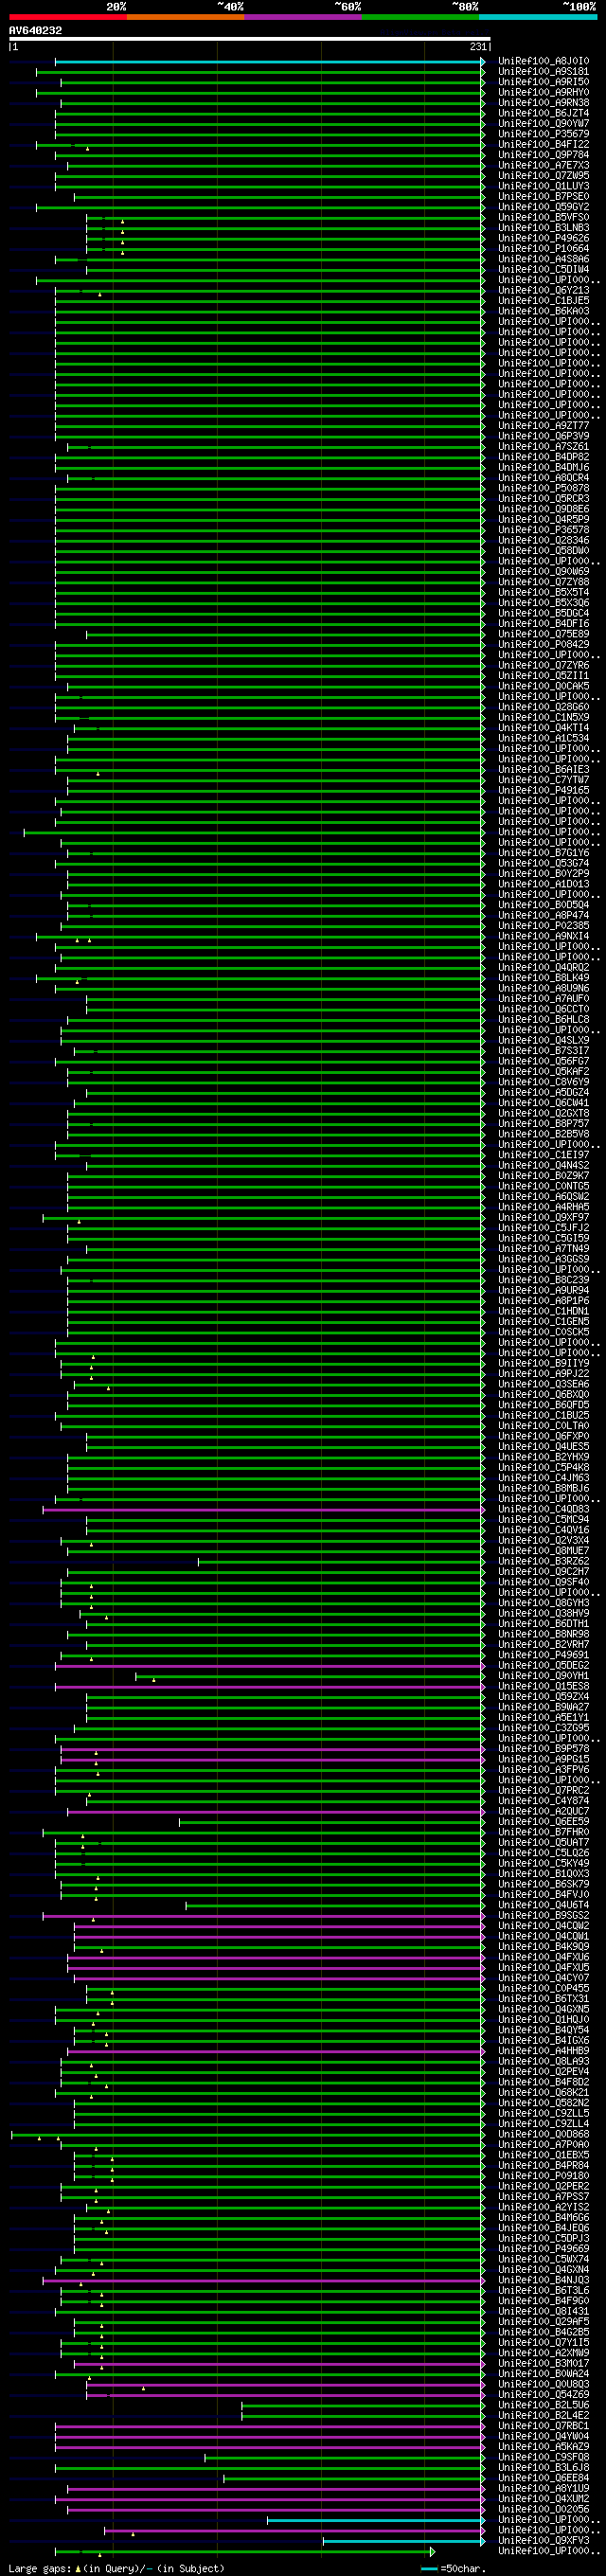The height and width of the screenshot is (2576, 606).
Task: Select the label UniRef100_B5VFS0
Action: point(544,218)
